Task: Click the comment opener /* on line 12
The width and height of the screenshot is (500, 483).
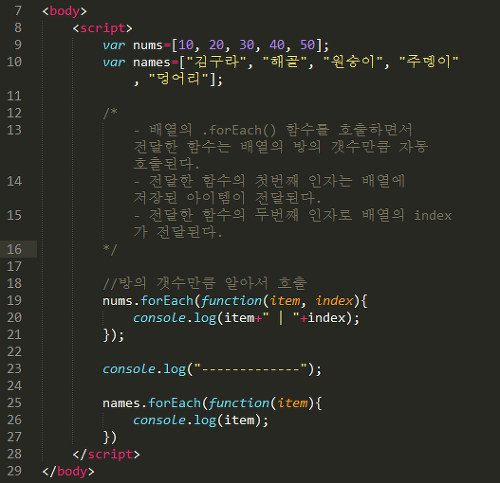Action: pyautogui.click(x=110, y=113)
